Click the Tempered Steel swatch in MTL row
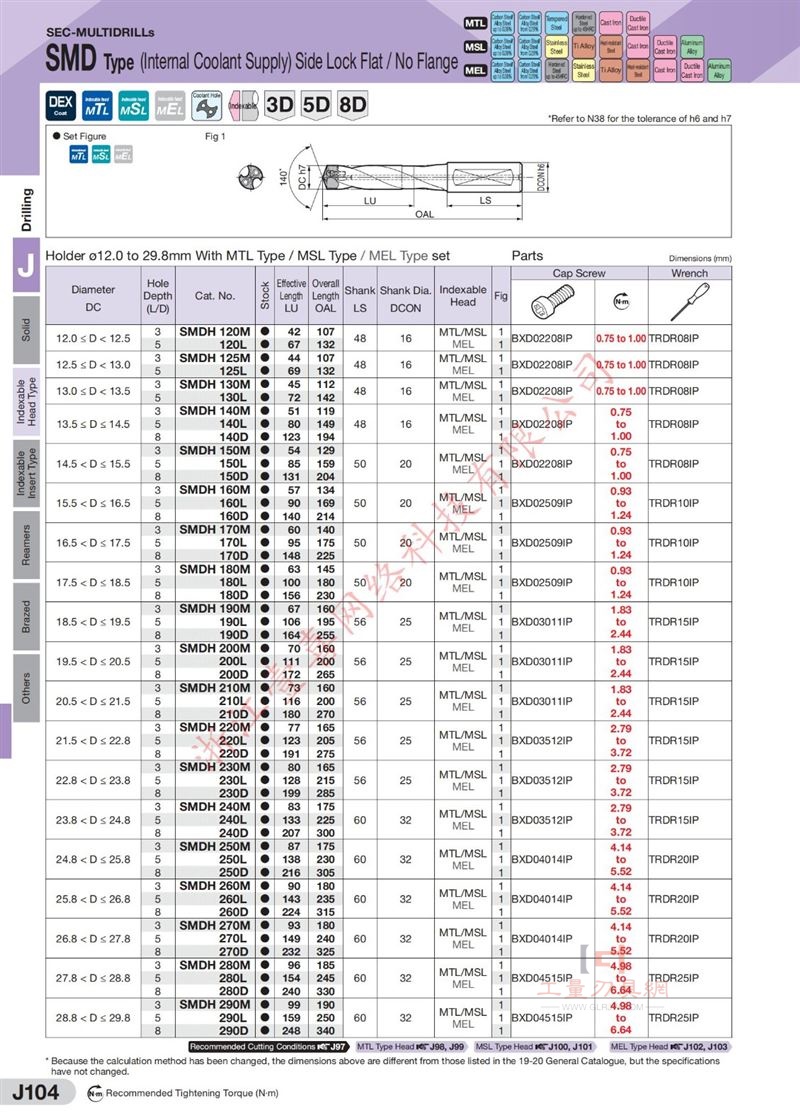 (x=556, y=23)
